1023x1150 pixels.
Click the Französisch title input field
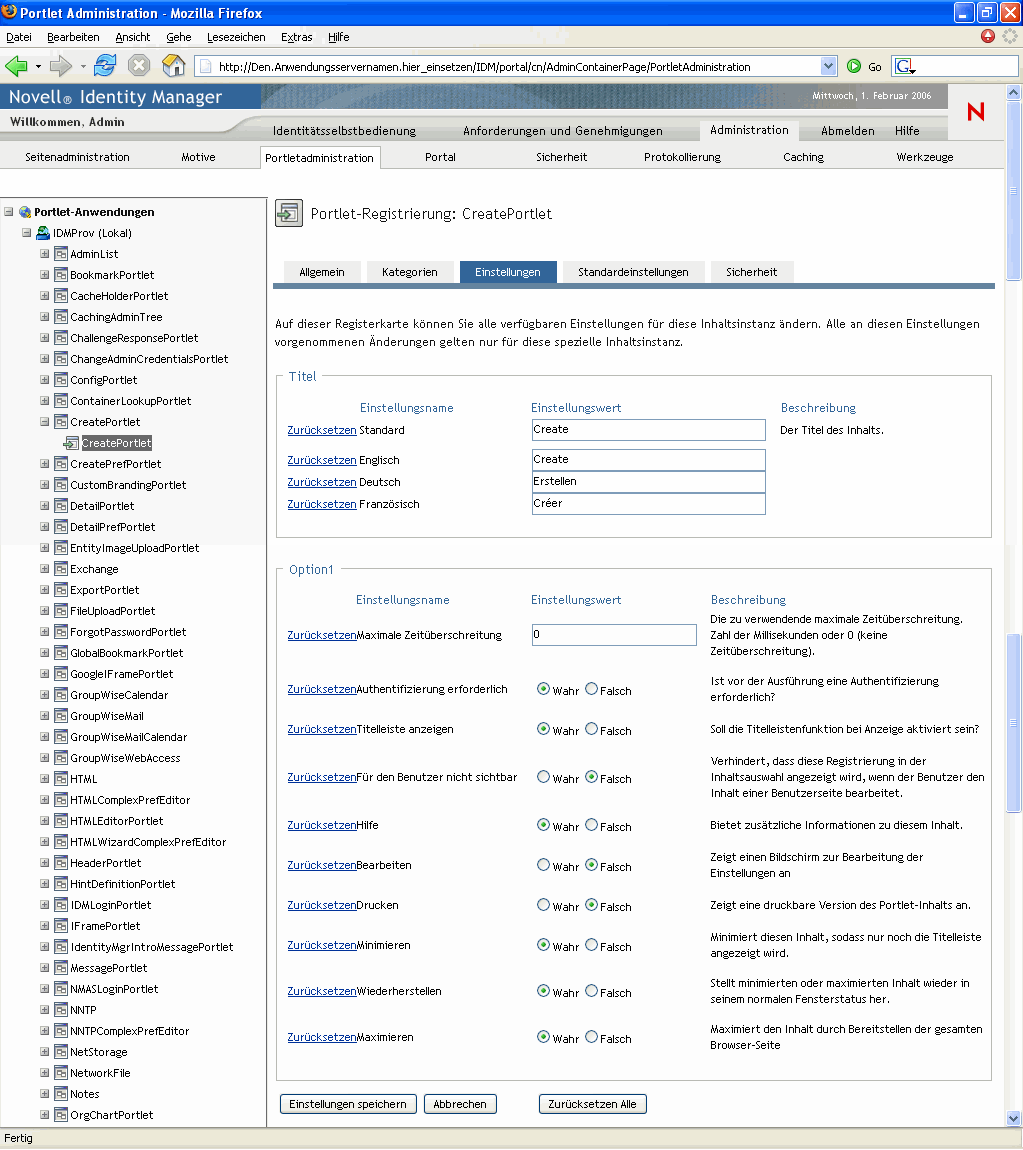(649, 504)
